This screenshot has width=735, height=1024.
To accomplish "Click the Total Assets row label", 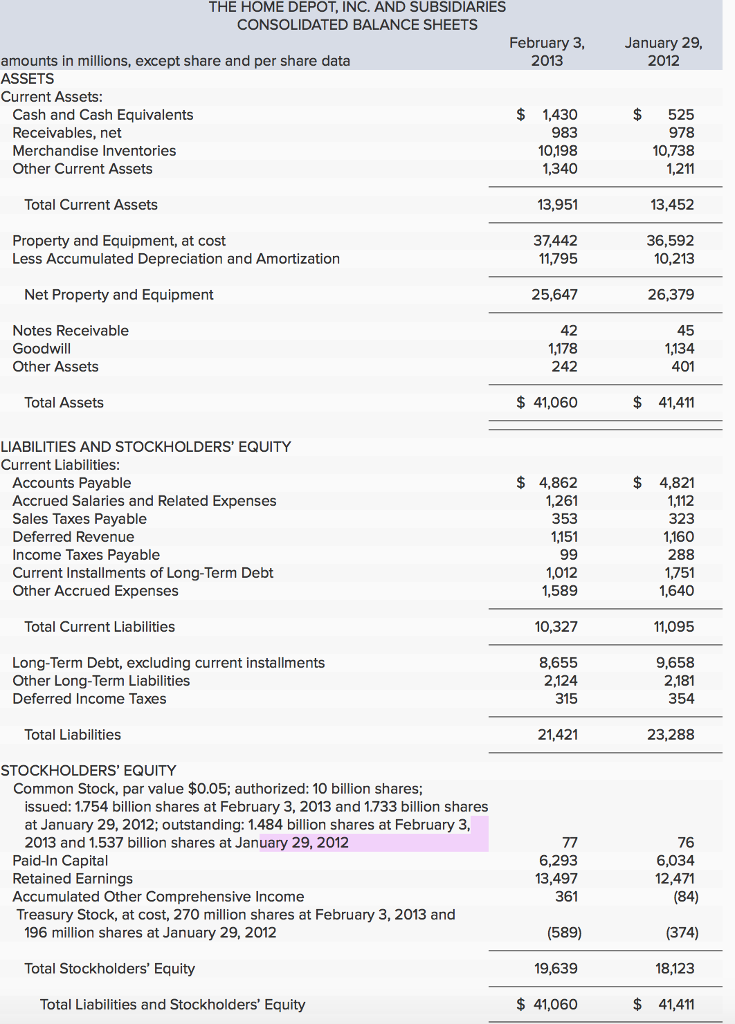I will [x=64, y=403].
